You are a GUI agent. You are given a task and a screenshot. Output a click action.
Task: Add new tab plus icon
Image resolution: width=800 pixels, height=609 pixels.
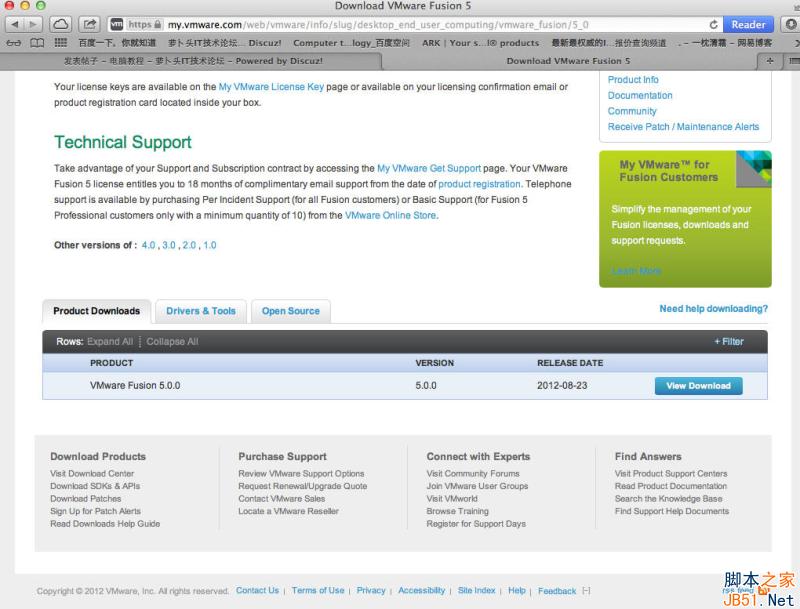coord(770,61)
